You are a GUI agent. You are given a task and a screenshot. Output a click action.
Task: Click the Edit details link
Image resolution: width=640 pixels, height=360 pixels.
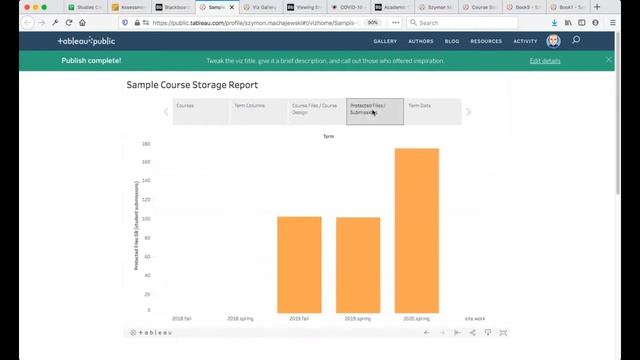[545, 61]
